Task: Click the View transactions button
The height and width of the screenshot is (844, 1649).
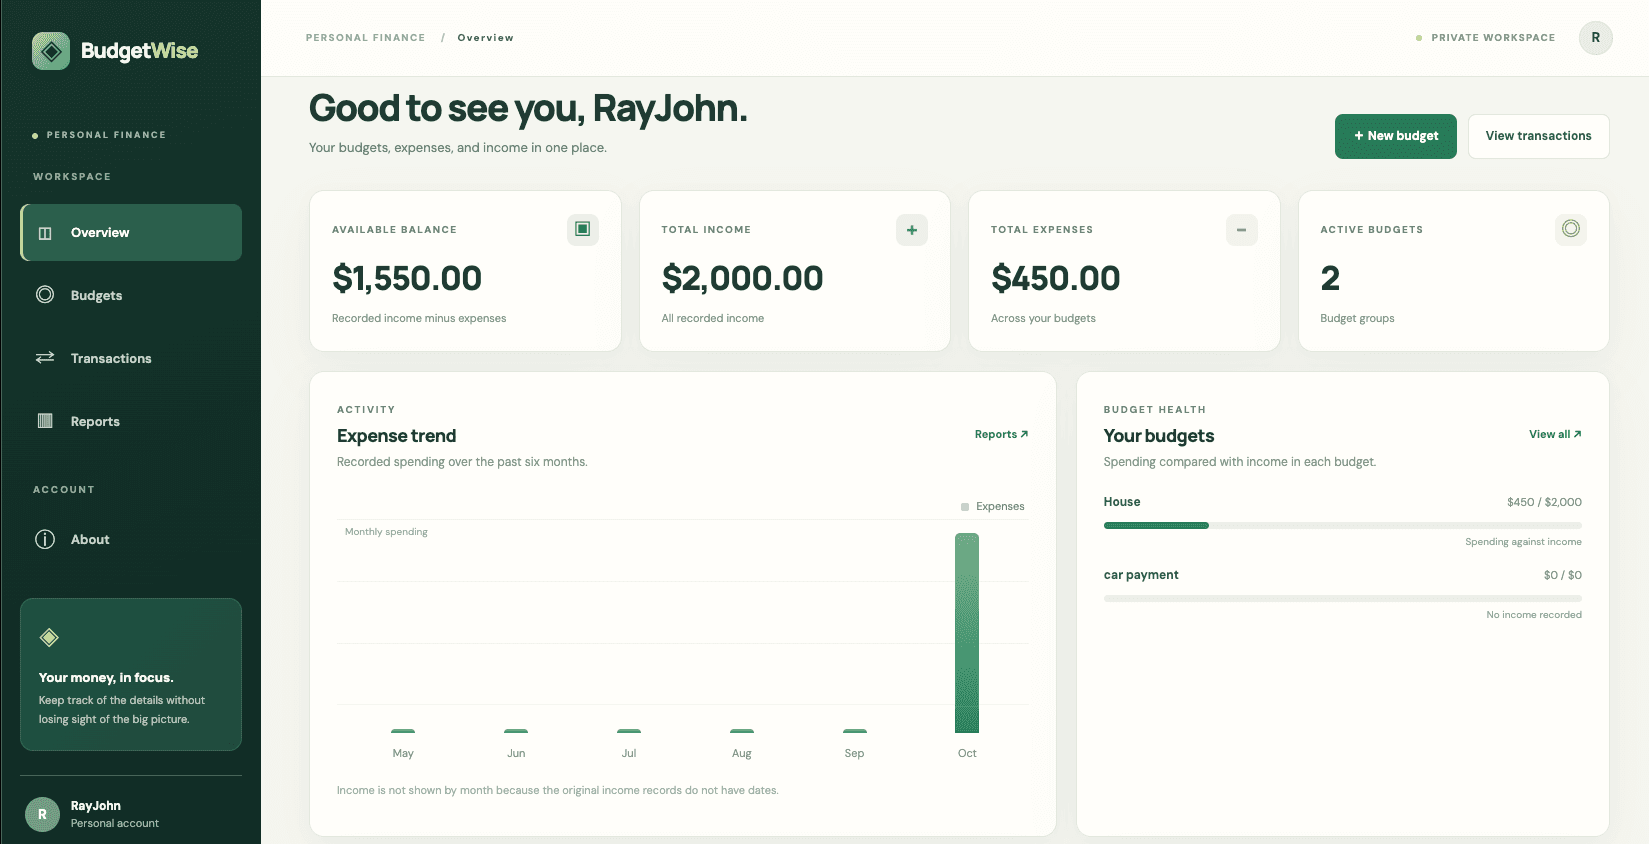Action: click(1539, 136)
